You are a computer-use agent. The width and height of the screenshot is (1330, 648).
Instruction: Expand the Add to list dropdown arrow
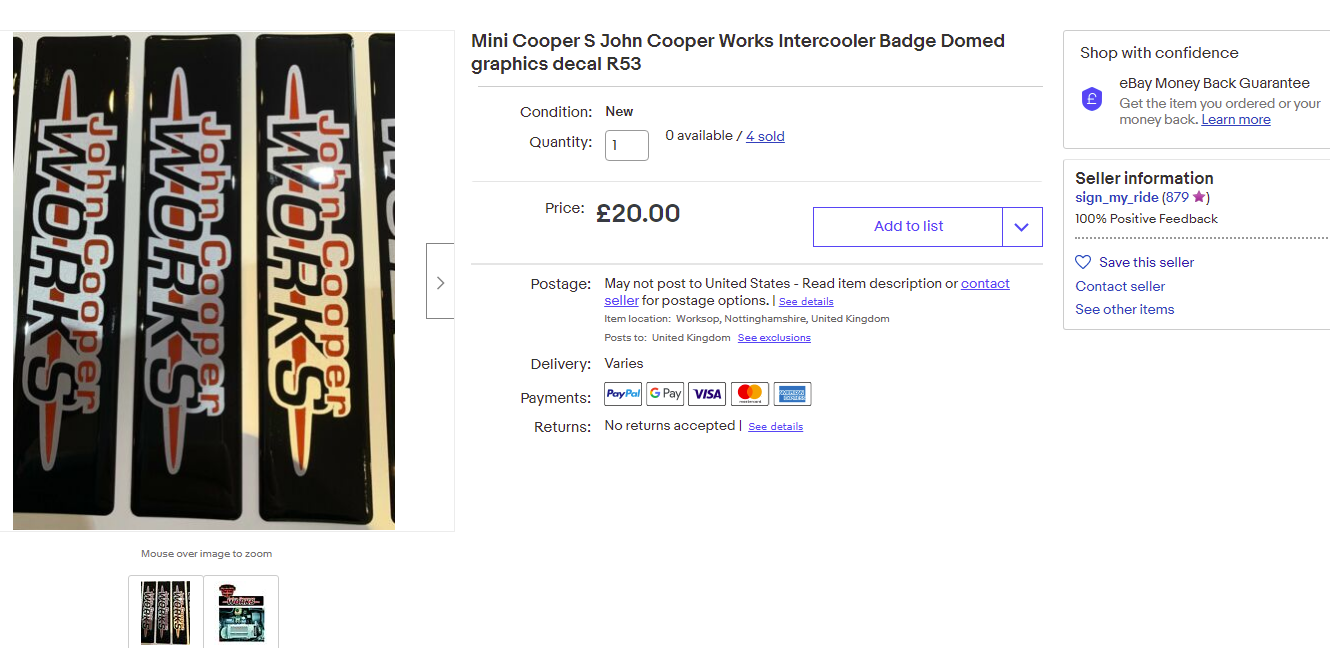pos(1022,227)
